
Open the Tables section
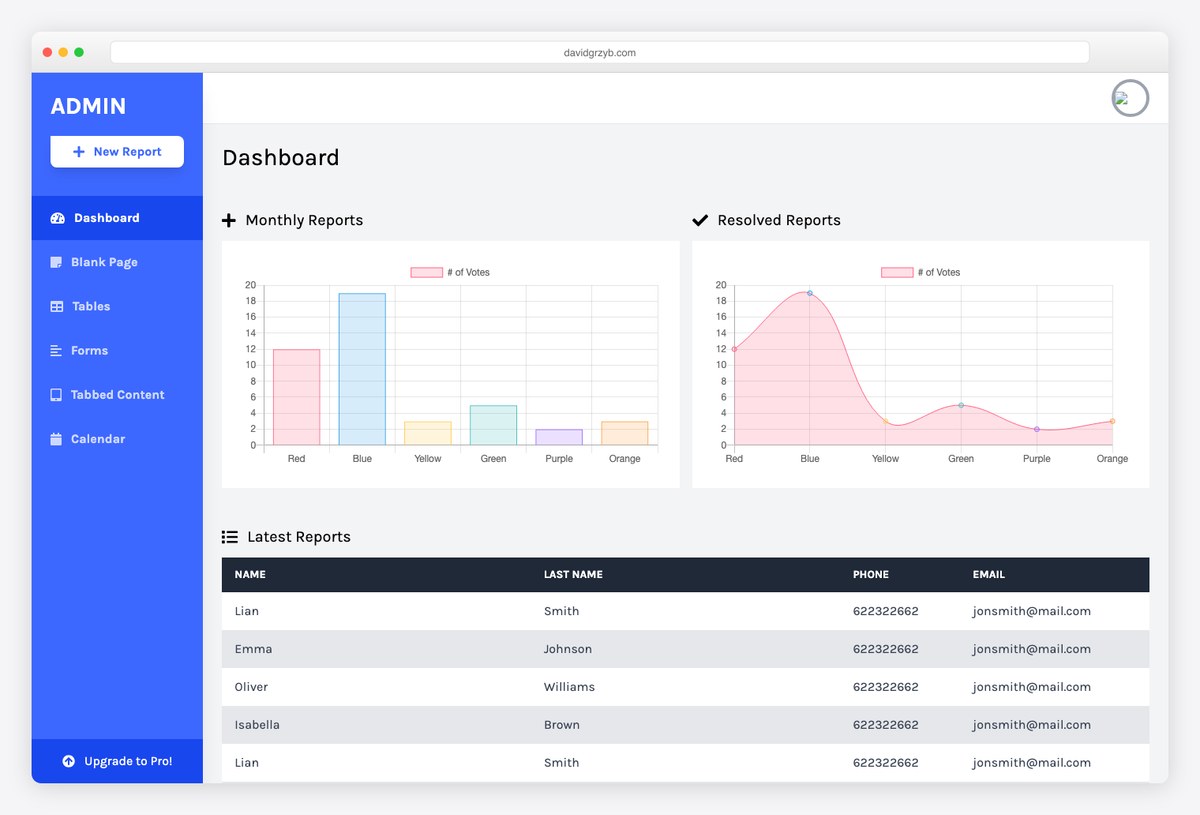(117, 306)
